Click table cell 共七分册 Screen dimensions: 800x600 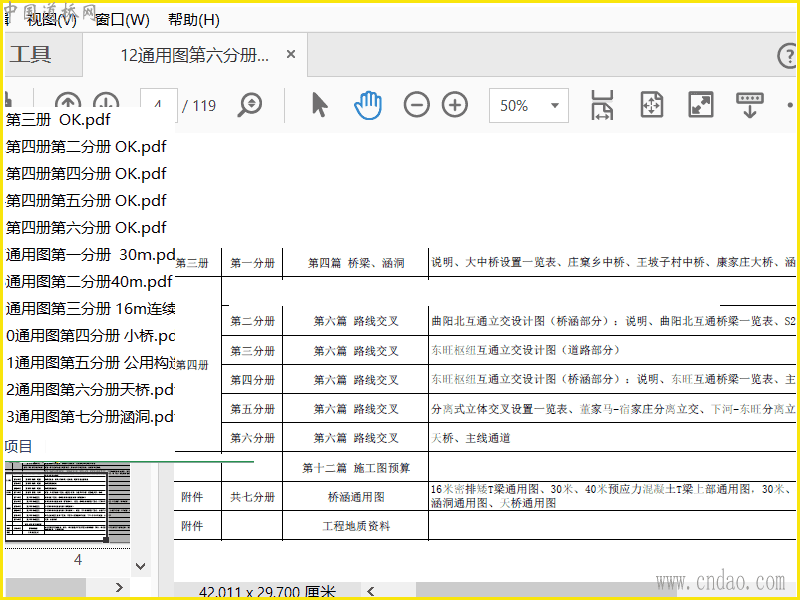[252, 497]
